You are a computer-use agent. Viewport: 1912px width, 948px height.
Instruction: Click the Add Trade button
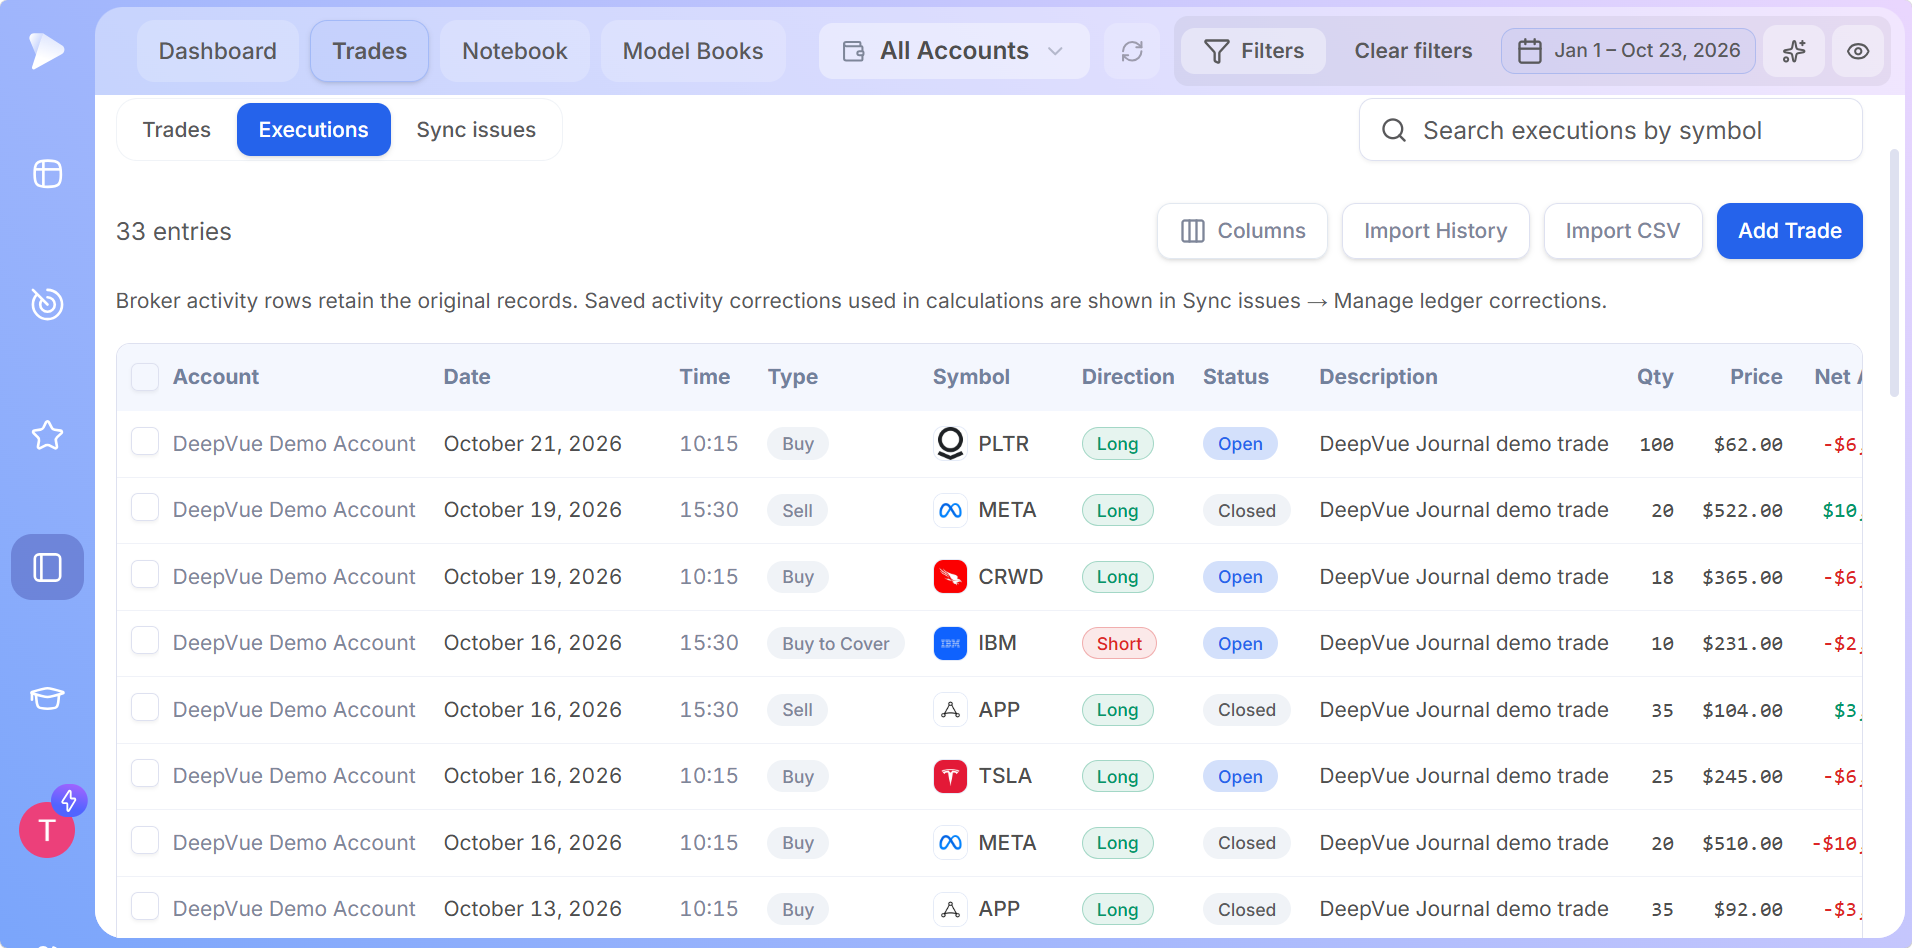pyautogui.click(x=1790, y=231)
